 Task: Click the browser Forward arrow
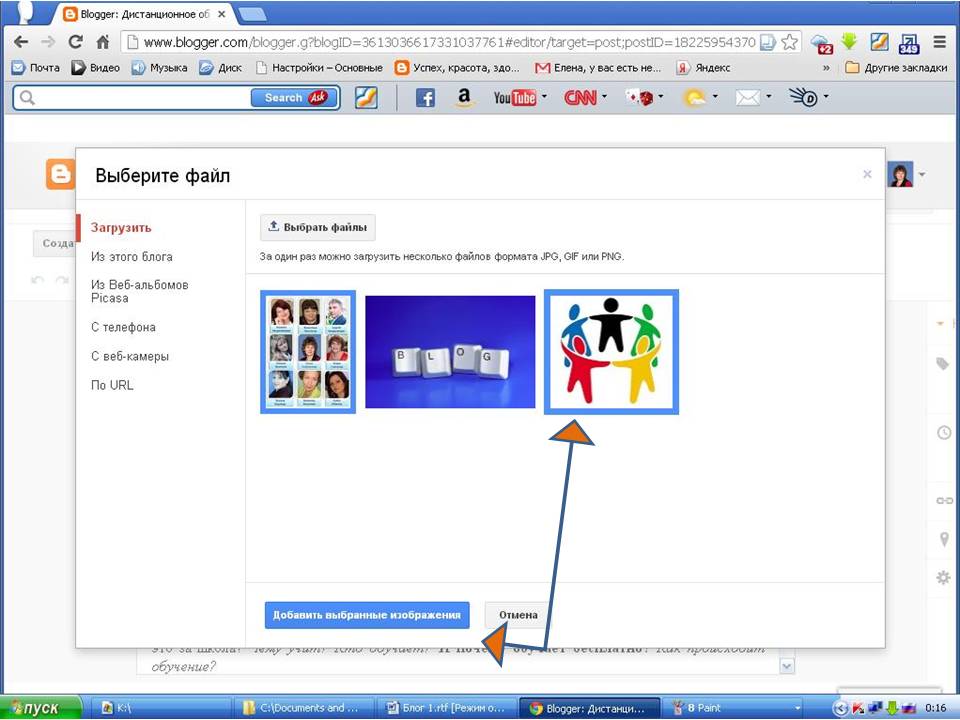(x=48, y=42)
